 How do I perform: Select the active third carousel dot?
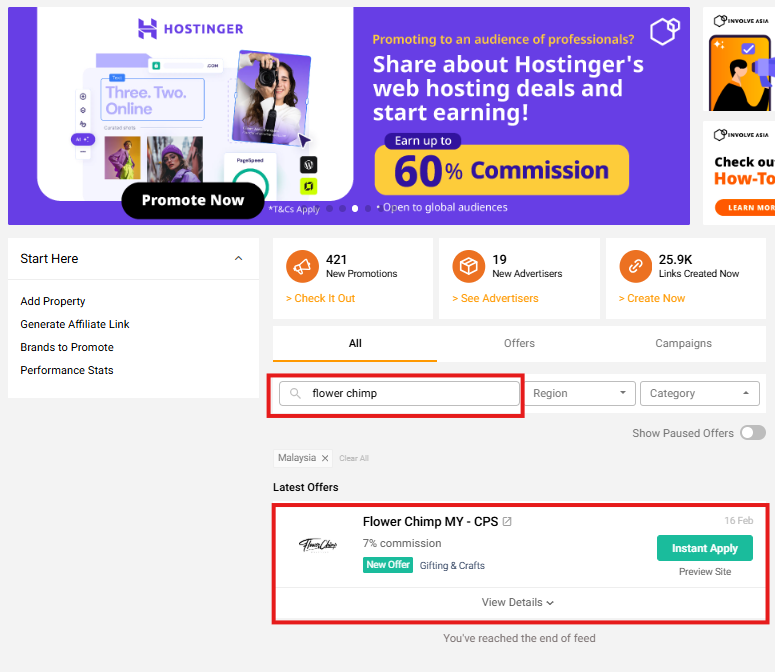[355, 209]
